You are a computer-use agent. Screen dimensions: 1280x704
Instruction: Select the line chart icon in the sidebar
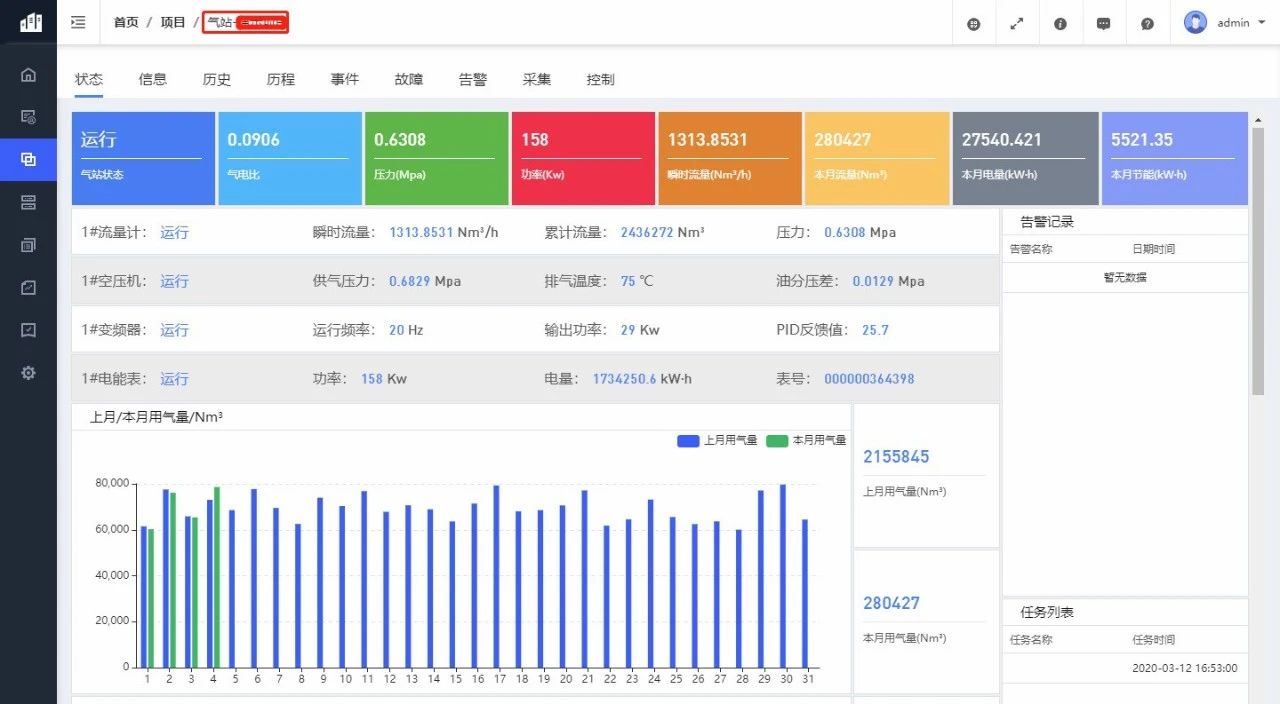click(28, 288)
